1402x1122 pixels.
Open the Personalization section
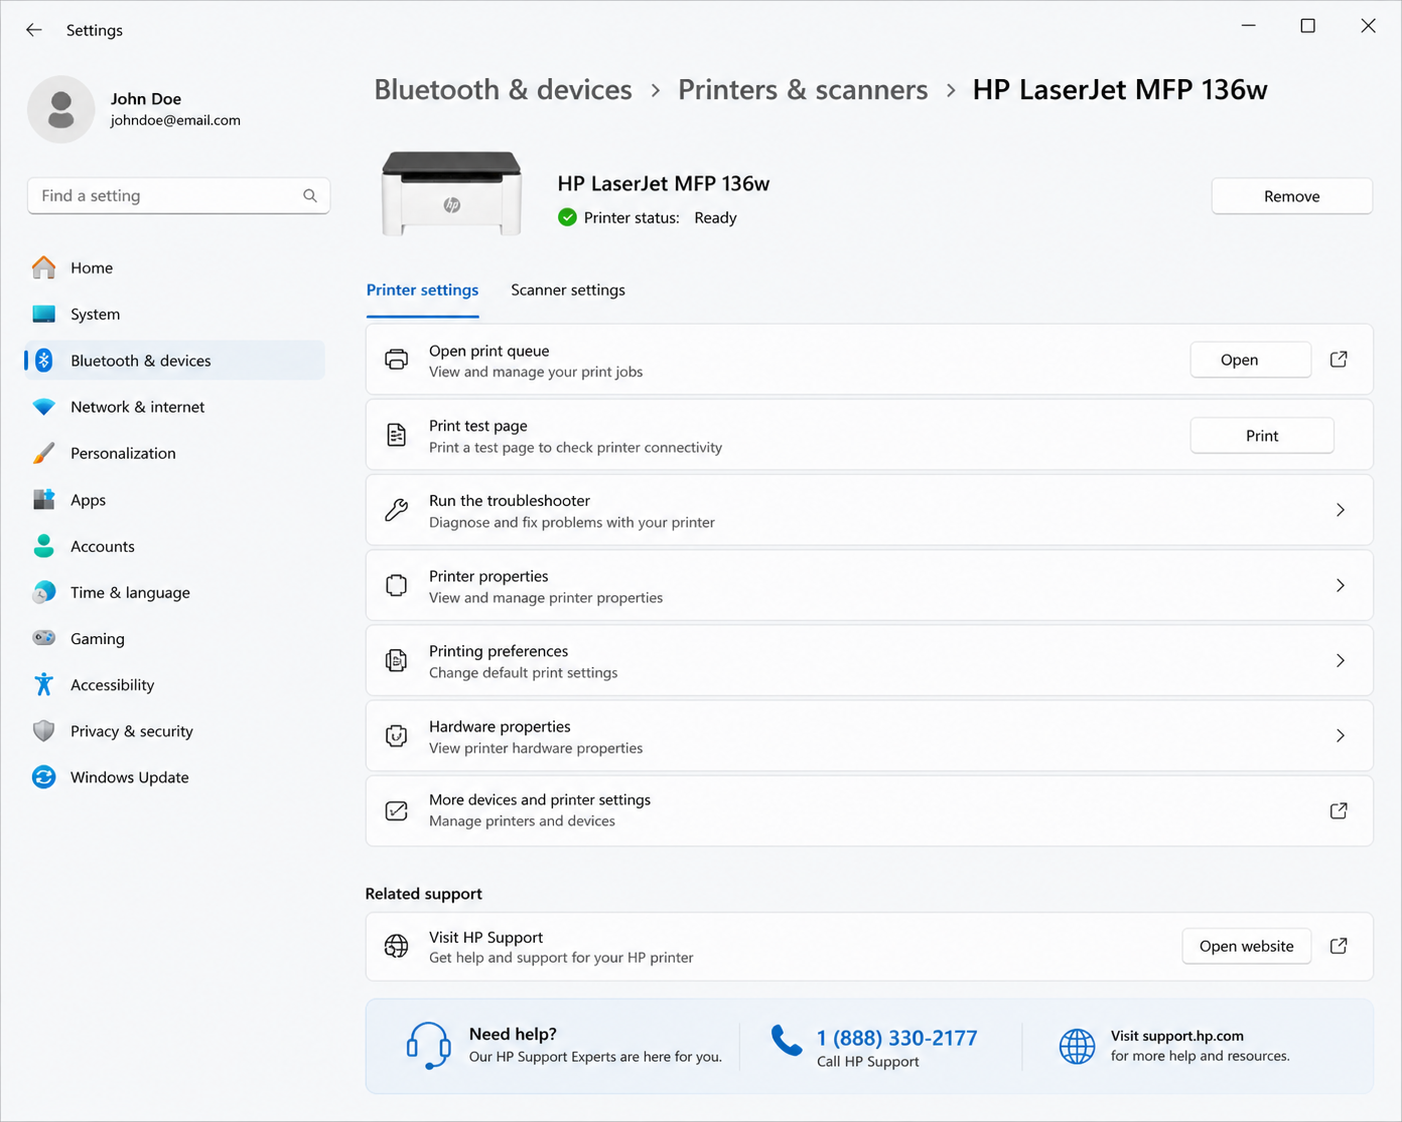click(175, 453)
